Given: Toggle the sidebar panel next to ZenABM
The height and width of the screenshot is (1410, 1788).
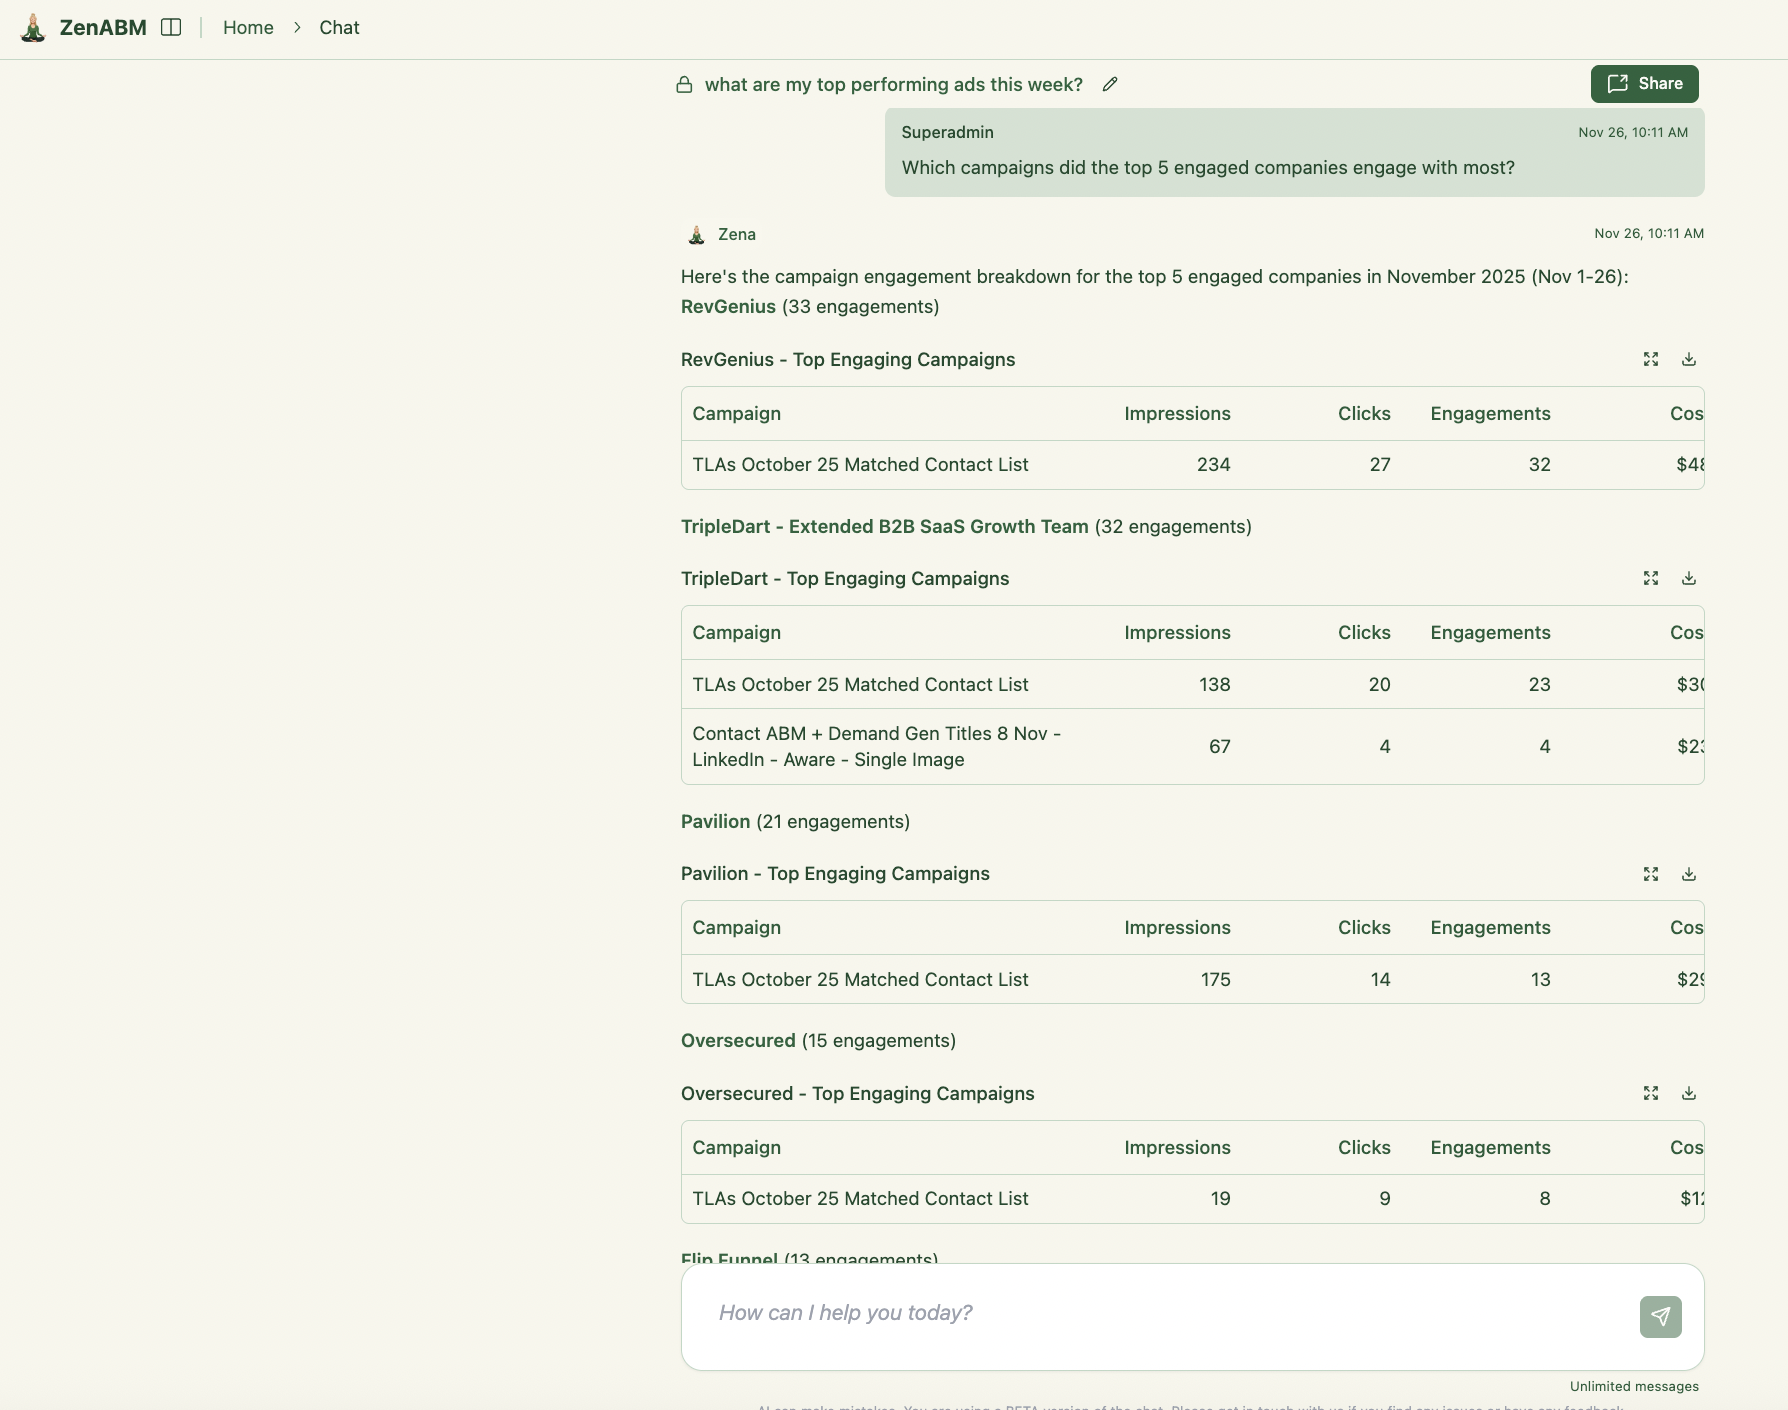Looking at the screenshot, I should click(x=172, y=27).
